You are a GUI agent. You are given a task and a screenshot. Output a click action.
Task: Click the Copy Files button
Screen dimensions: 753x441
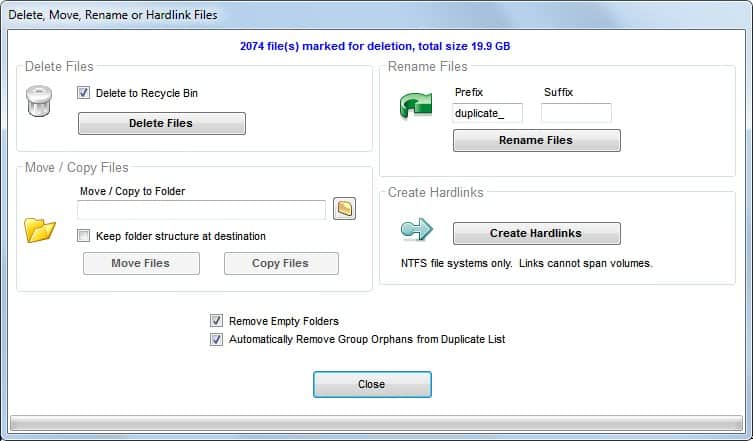point(281,263)
